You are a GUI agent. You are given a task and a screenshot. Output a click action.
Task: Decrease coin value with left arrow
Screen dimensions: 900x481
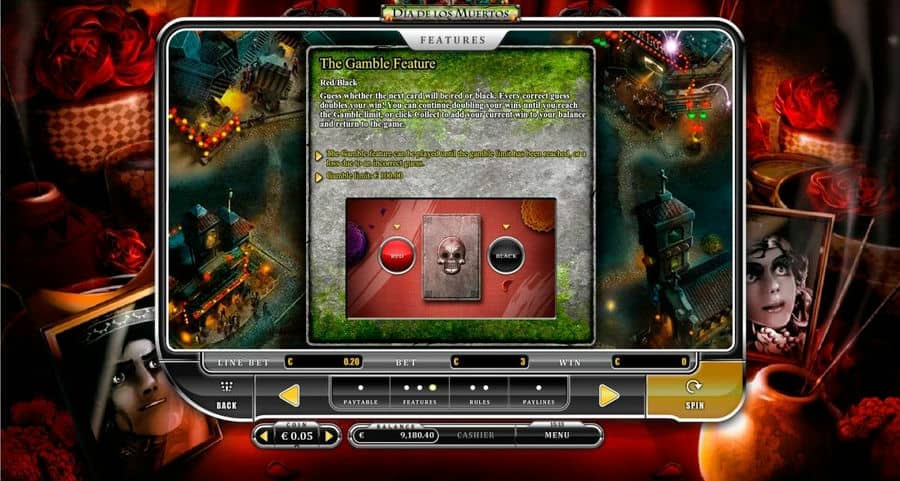[264, 436]
